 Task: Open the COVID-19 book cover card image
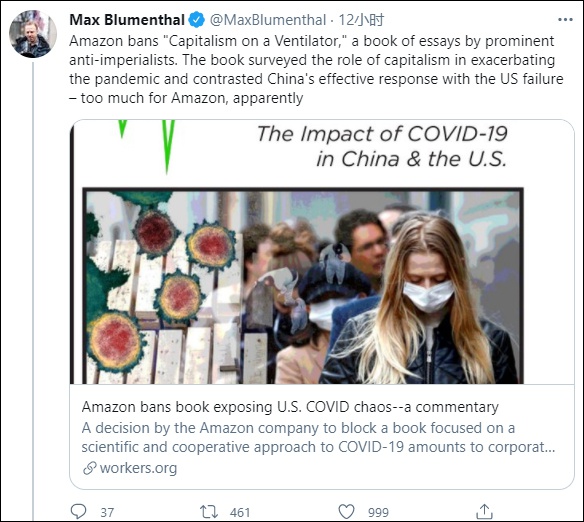pos(322,252)
